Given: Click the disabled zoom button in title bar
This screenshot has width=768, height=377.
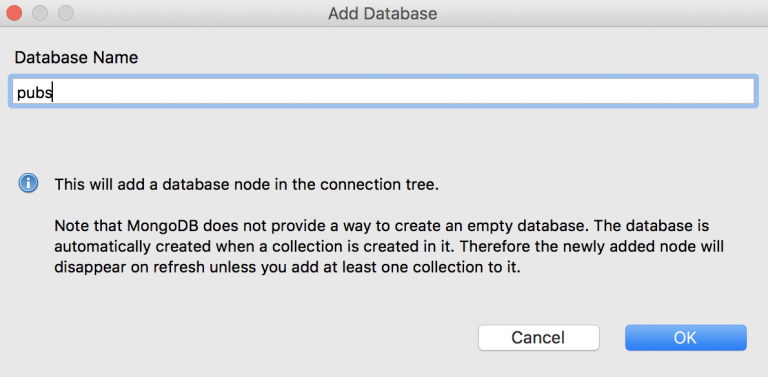Looking at the screenshot, I should point(66,13).
